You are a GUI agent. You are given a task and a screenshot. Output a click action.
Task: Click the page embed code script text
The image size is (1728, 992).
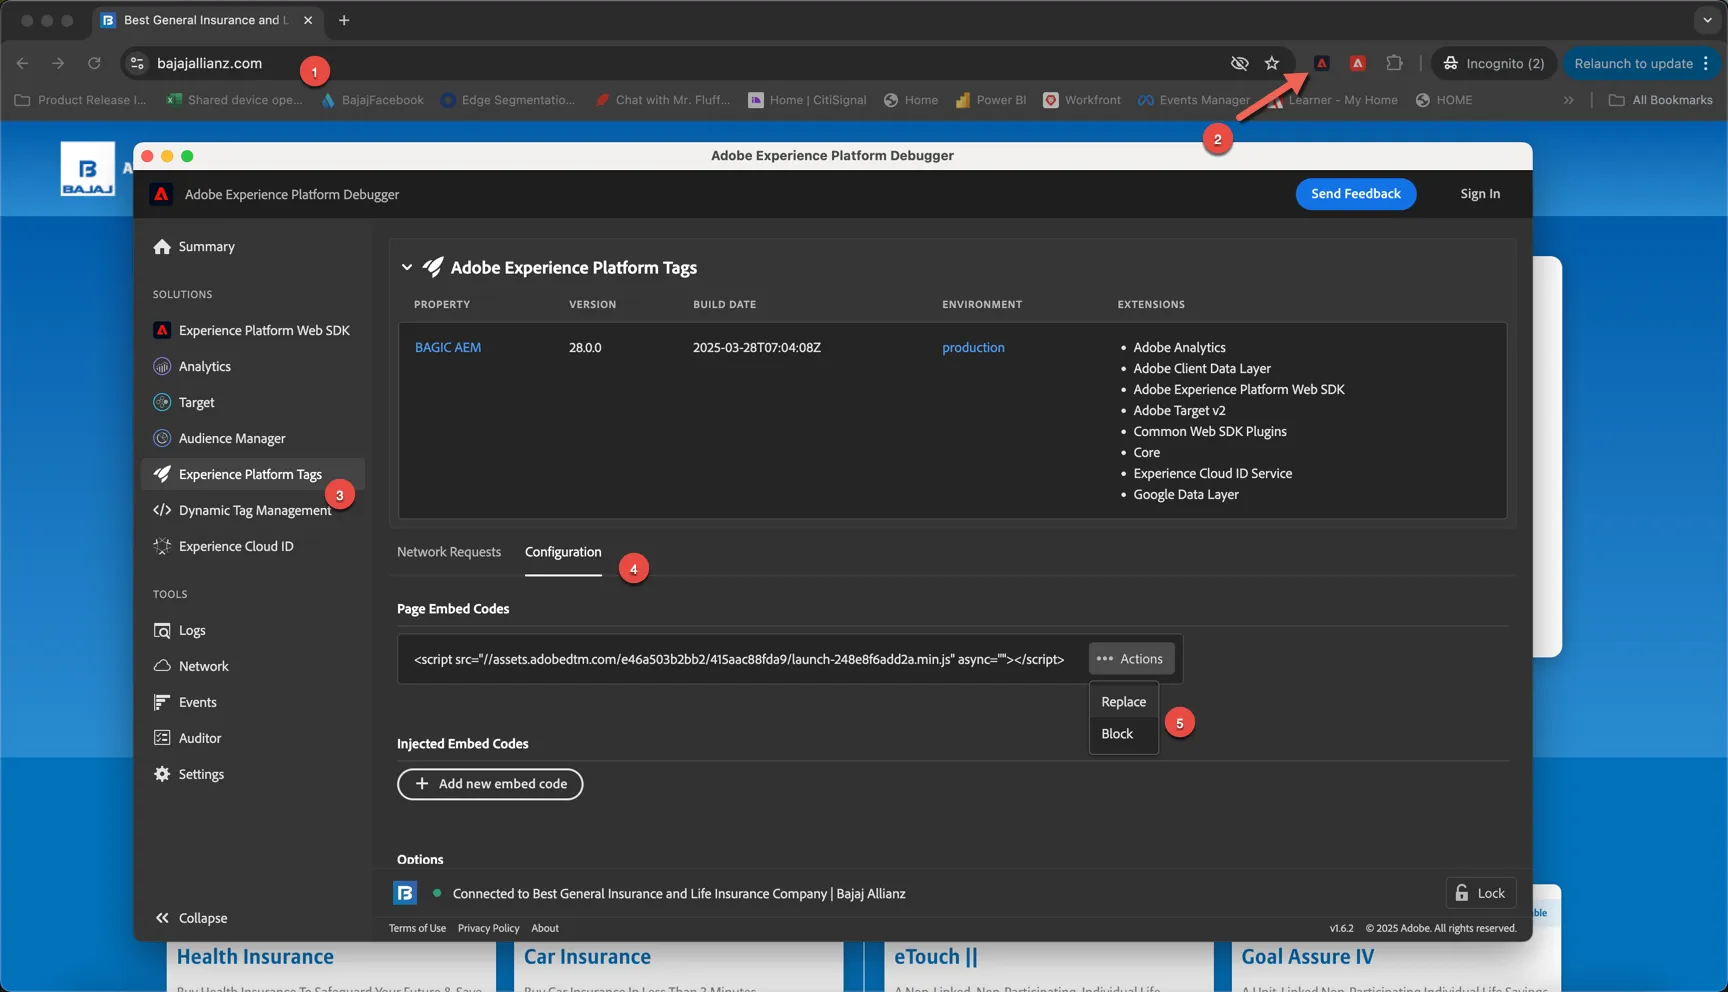(739, 659)
